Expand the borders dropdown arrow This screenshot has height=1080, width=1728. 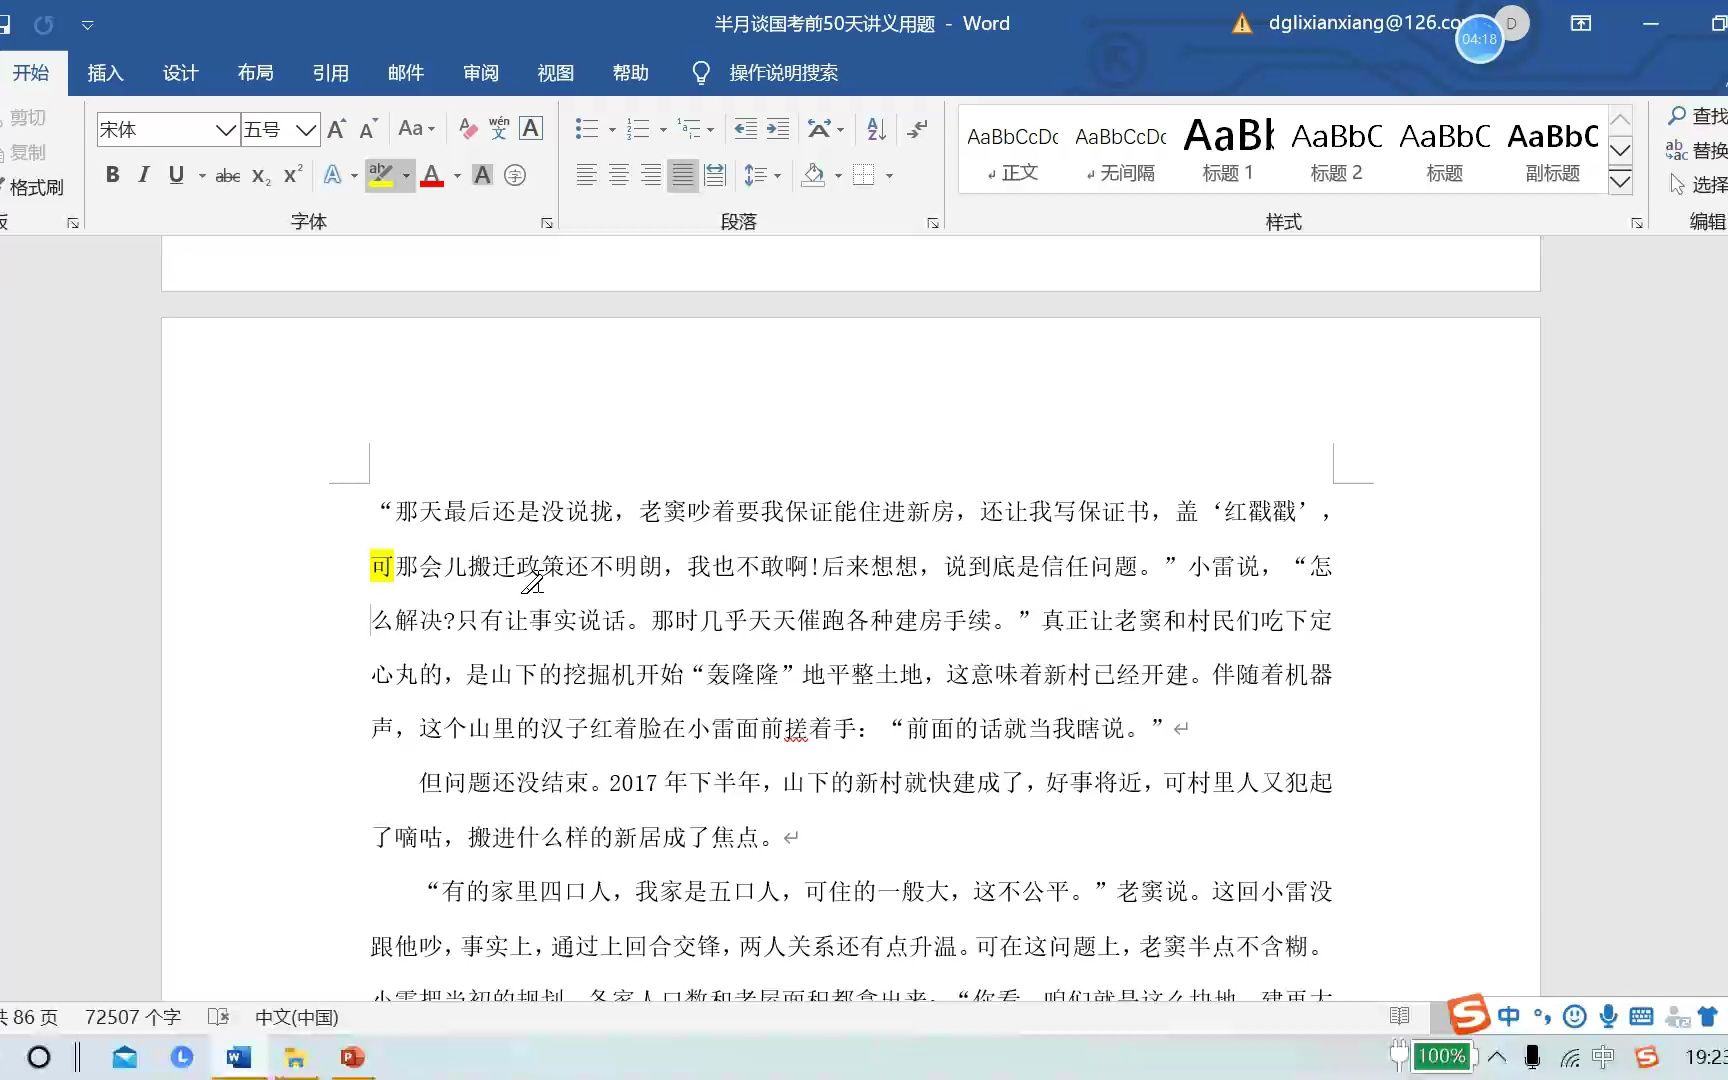click(x=889, y=176)
